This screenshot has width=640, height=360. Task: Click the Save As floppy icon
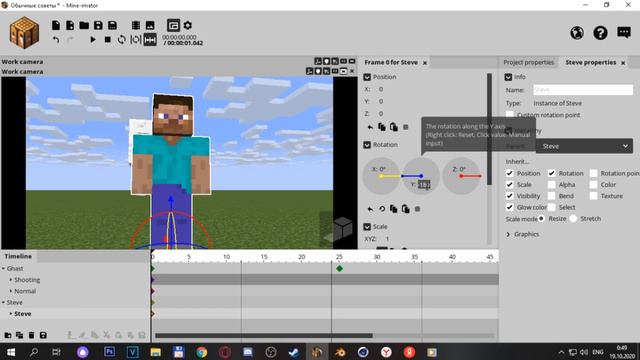112,25
